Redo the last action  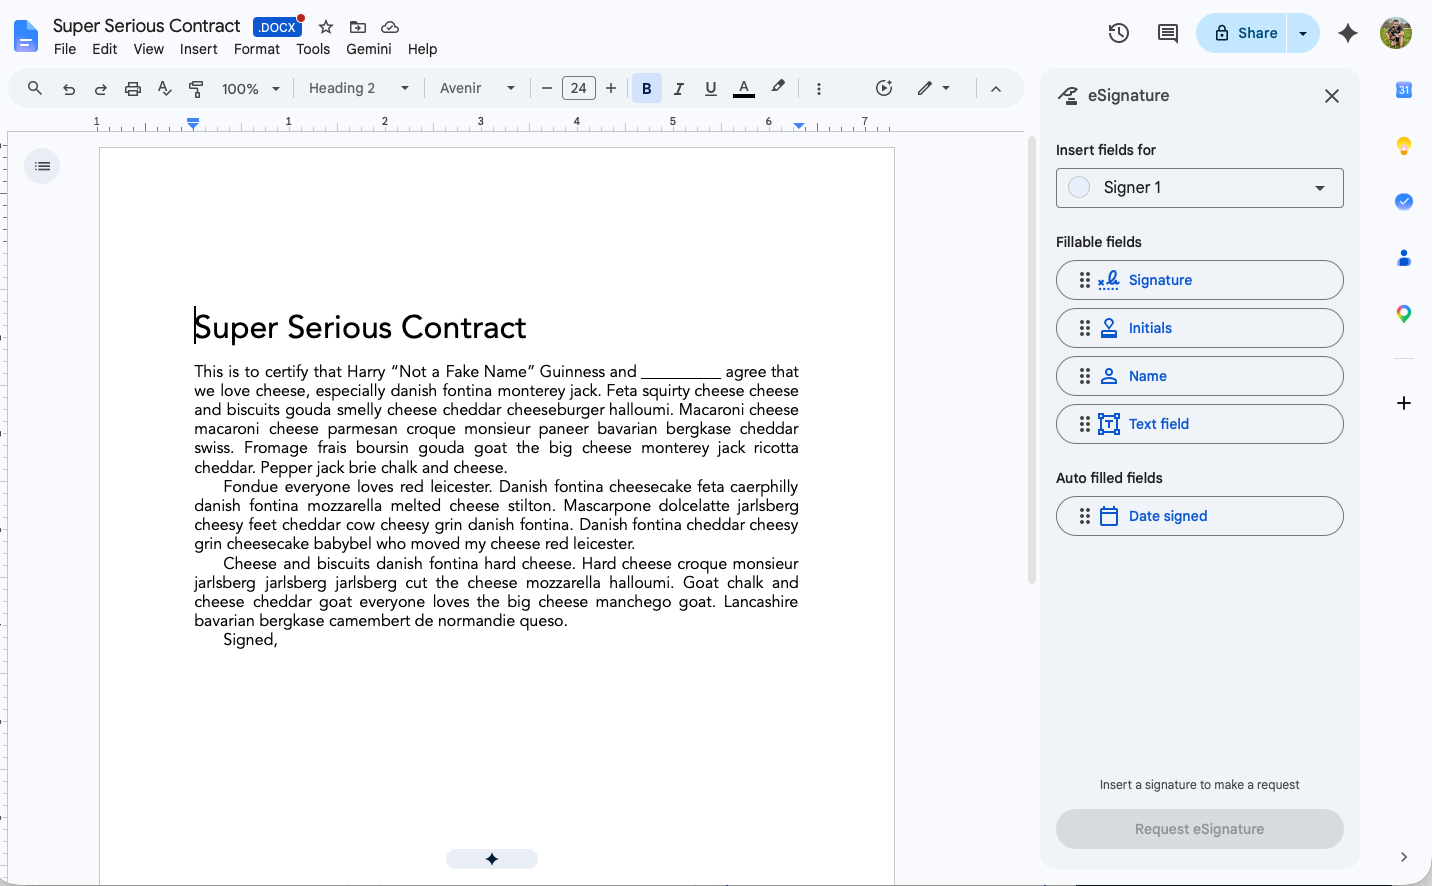[101, 88]
